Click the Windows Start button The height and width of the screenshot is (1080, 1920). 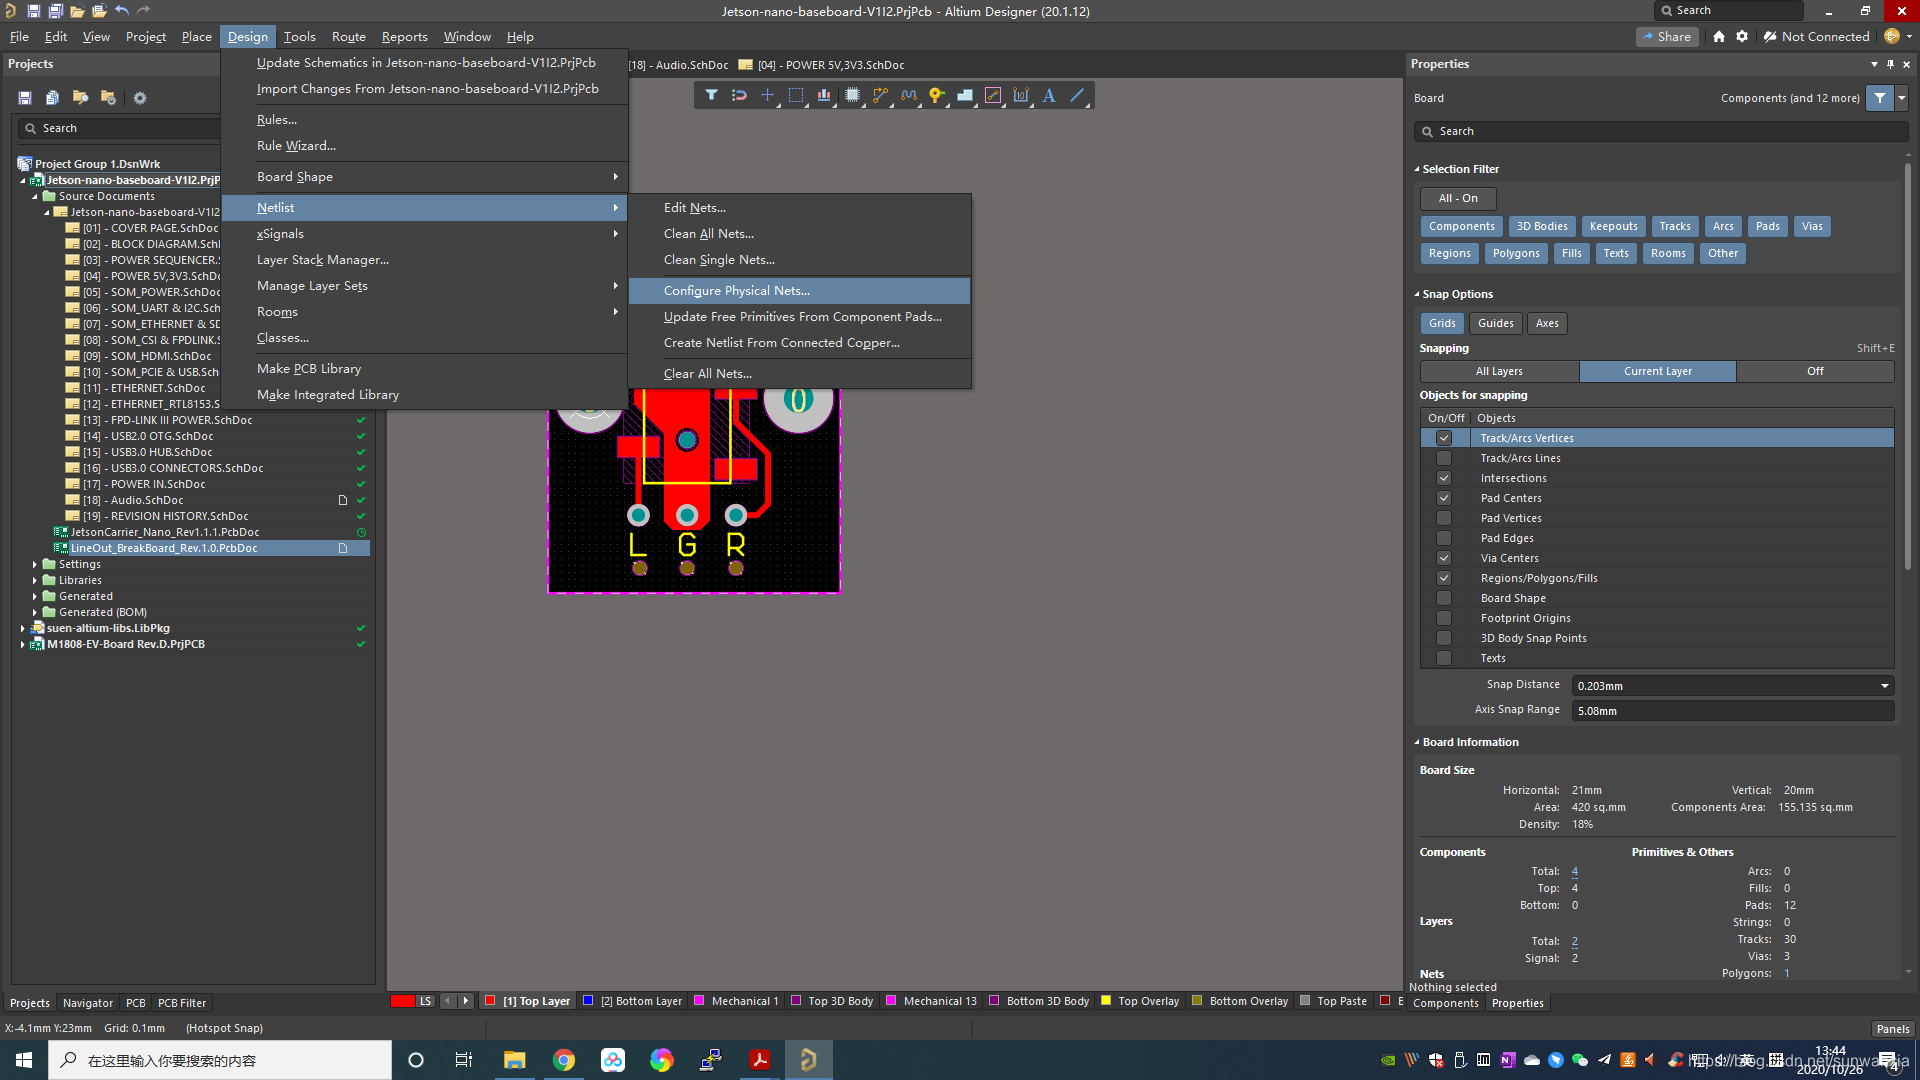[24, 1060]
